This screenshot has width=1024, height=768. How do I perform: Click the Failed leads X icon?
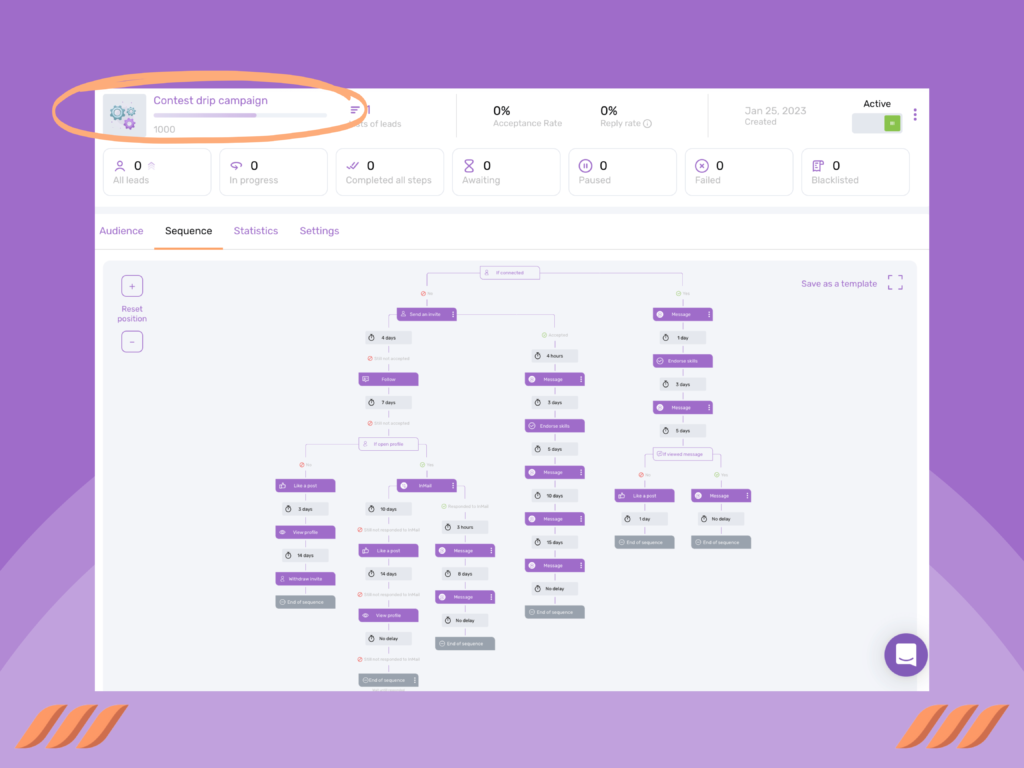click(x=701, y=166)
